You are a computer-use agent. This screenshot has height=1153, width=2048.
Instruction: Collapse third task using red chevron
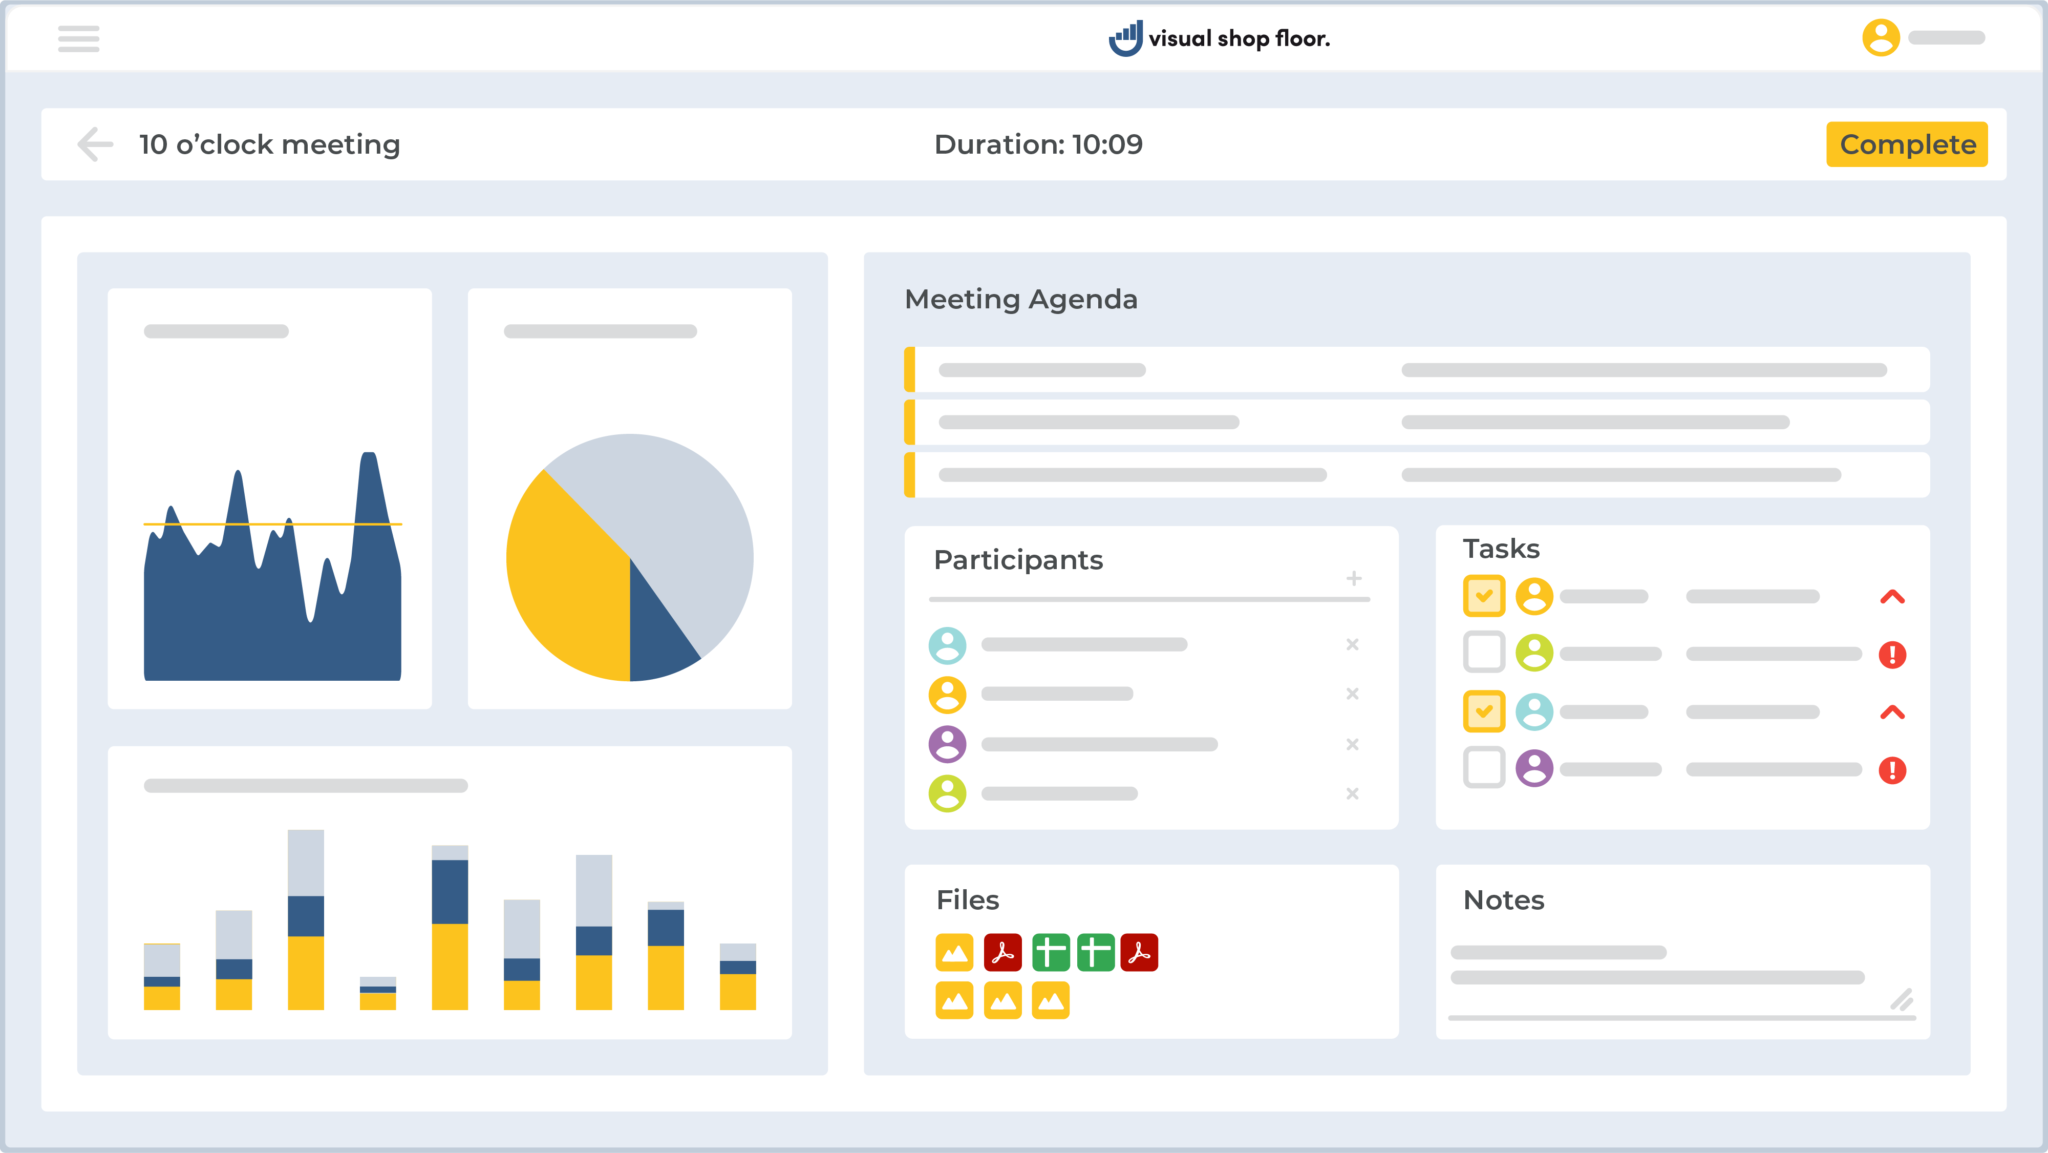point(1892,712)
